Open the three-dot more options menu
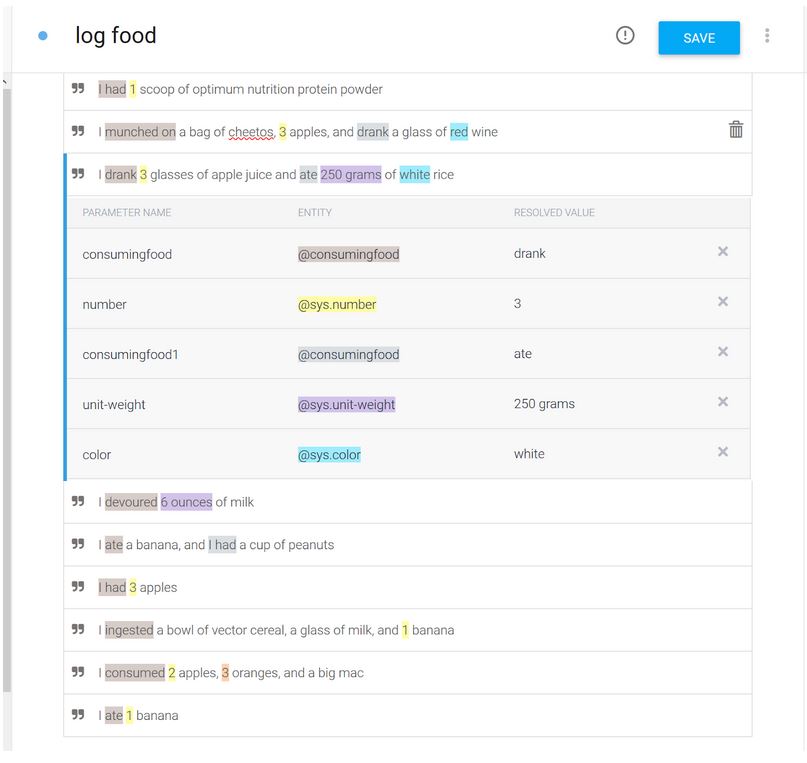The height and width of the screenshot is (763, 807). [x=767, y=36]
